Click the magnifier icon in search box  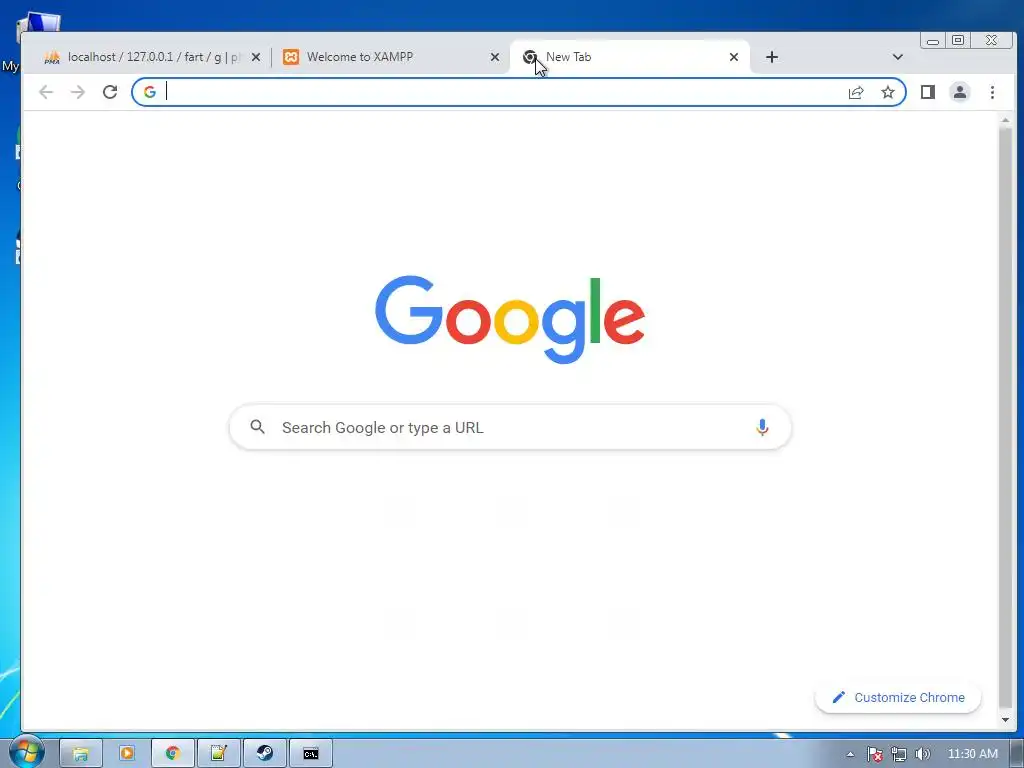(x=257, y=427)
